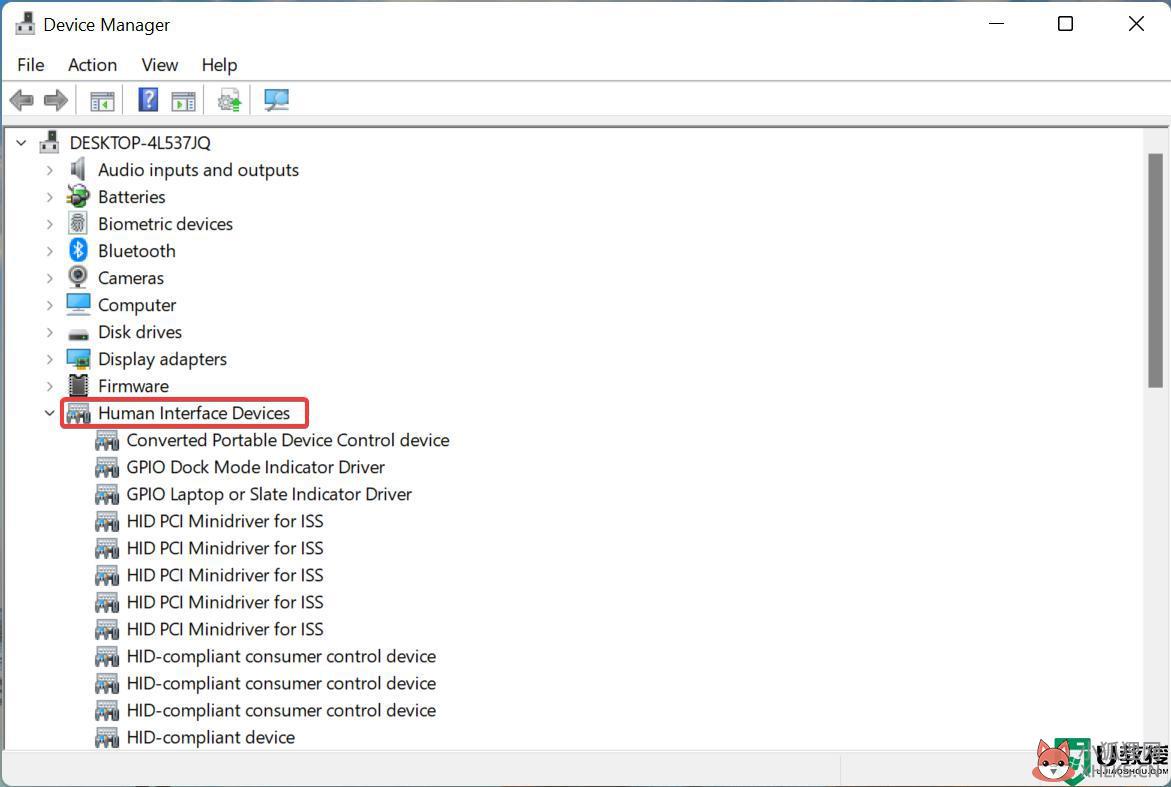Select the Bluetooth category label

[137, 250]
